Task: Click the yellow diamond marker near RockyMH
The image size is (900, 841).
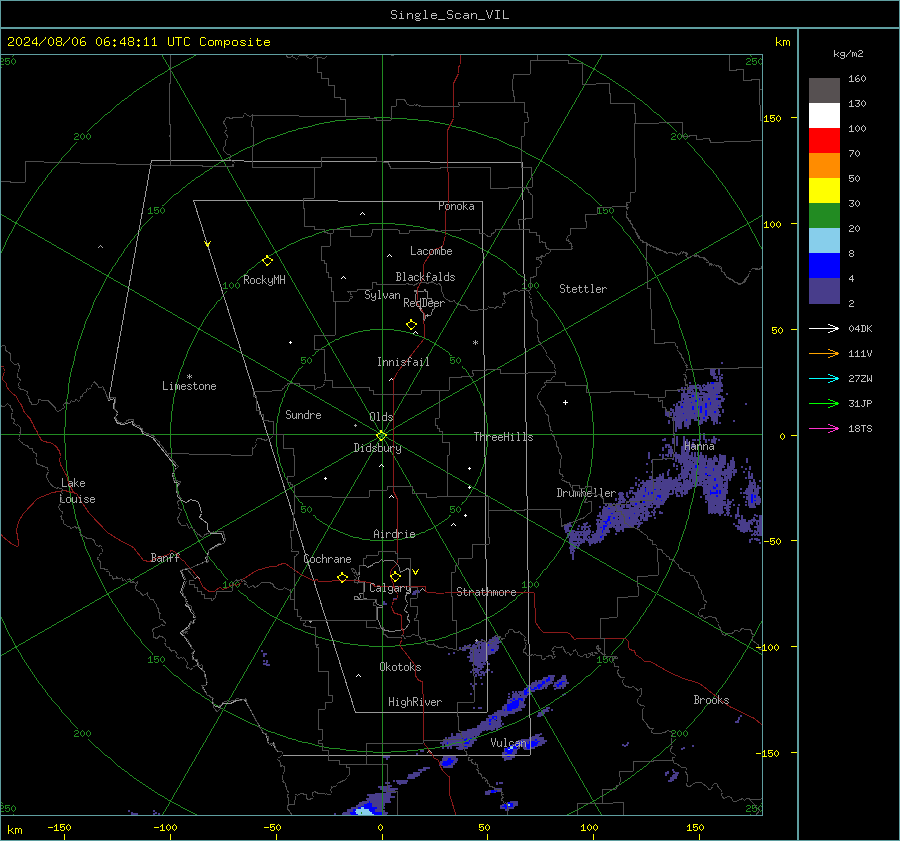Action: click(x=267, y=261)
